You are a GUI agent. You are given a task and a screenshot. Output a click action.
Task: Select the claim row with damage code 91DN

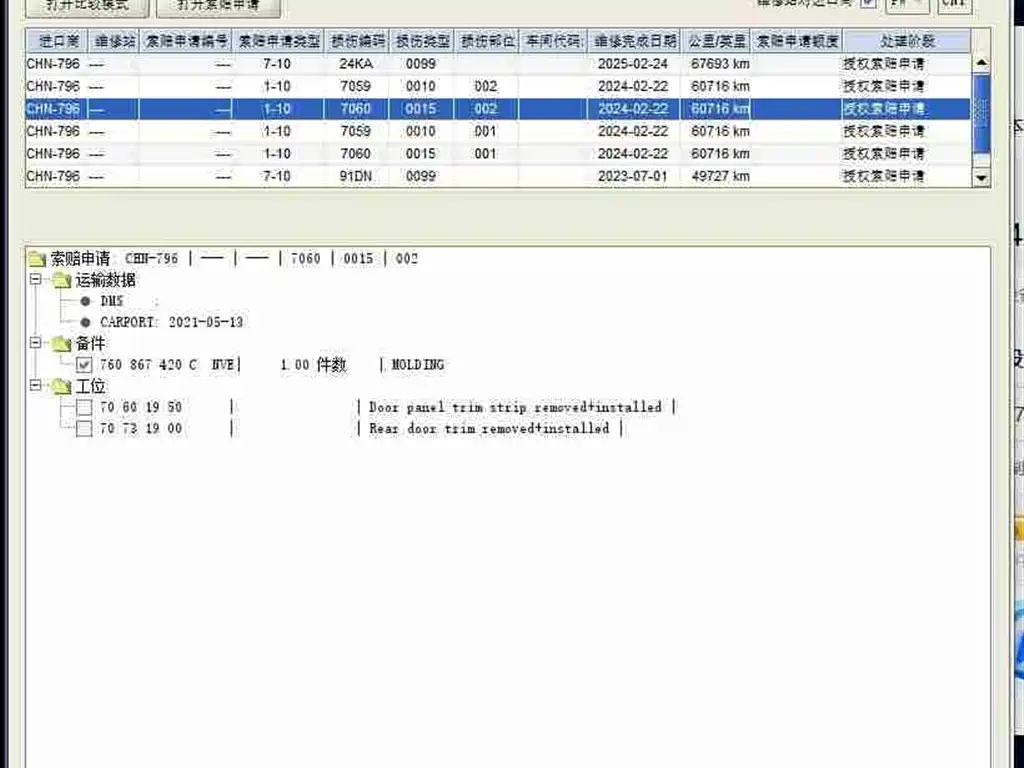click(498, 176)
